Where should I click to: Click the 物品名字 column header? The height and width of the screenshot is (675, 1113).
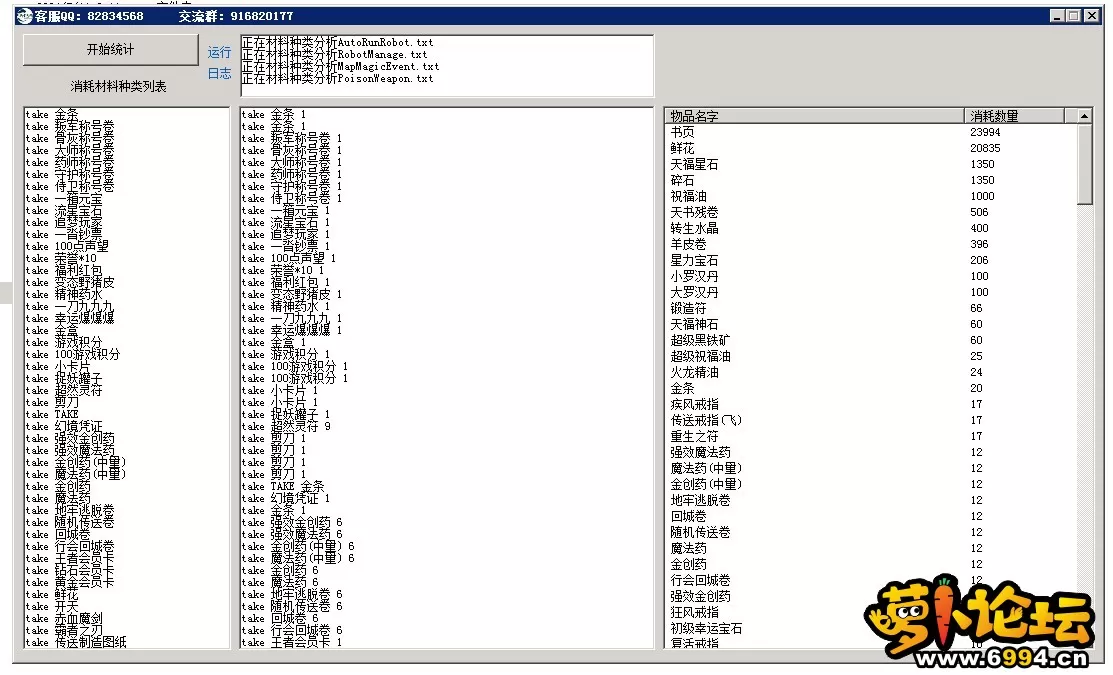coord(814,116)
